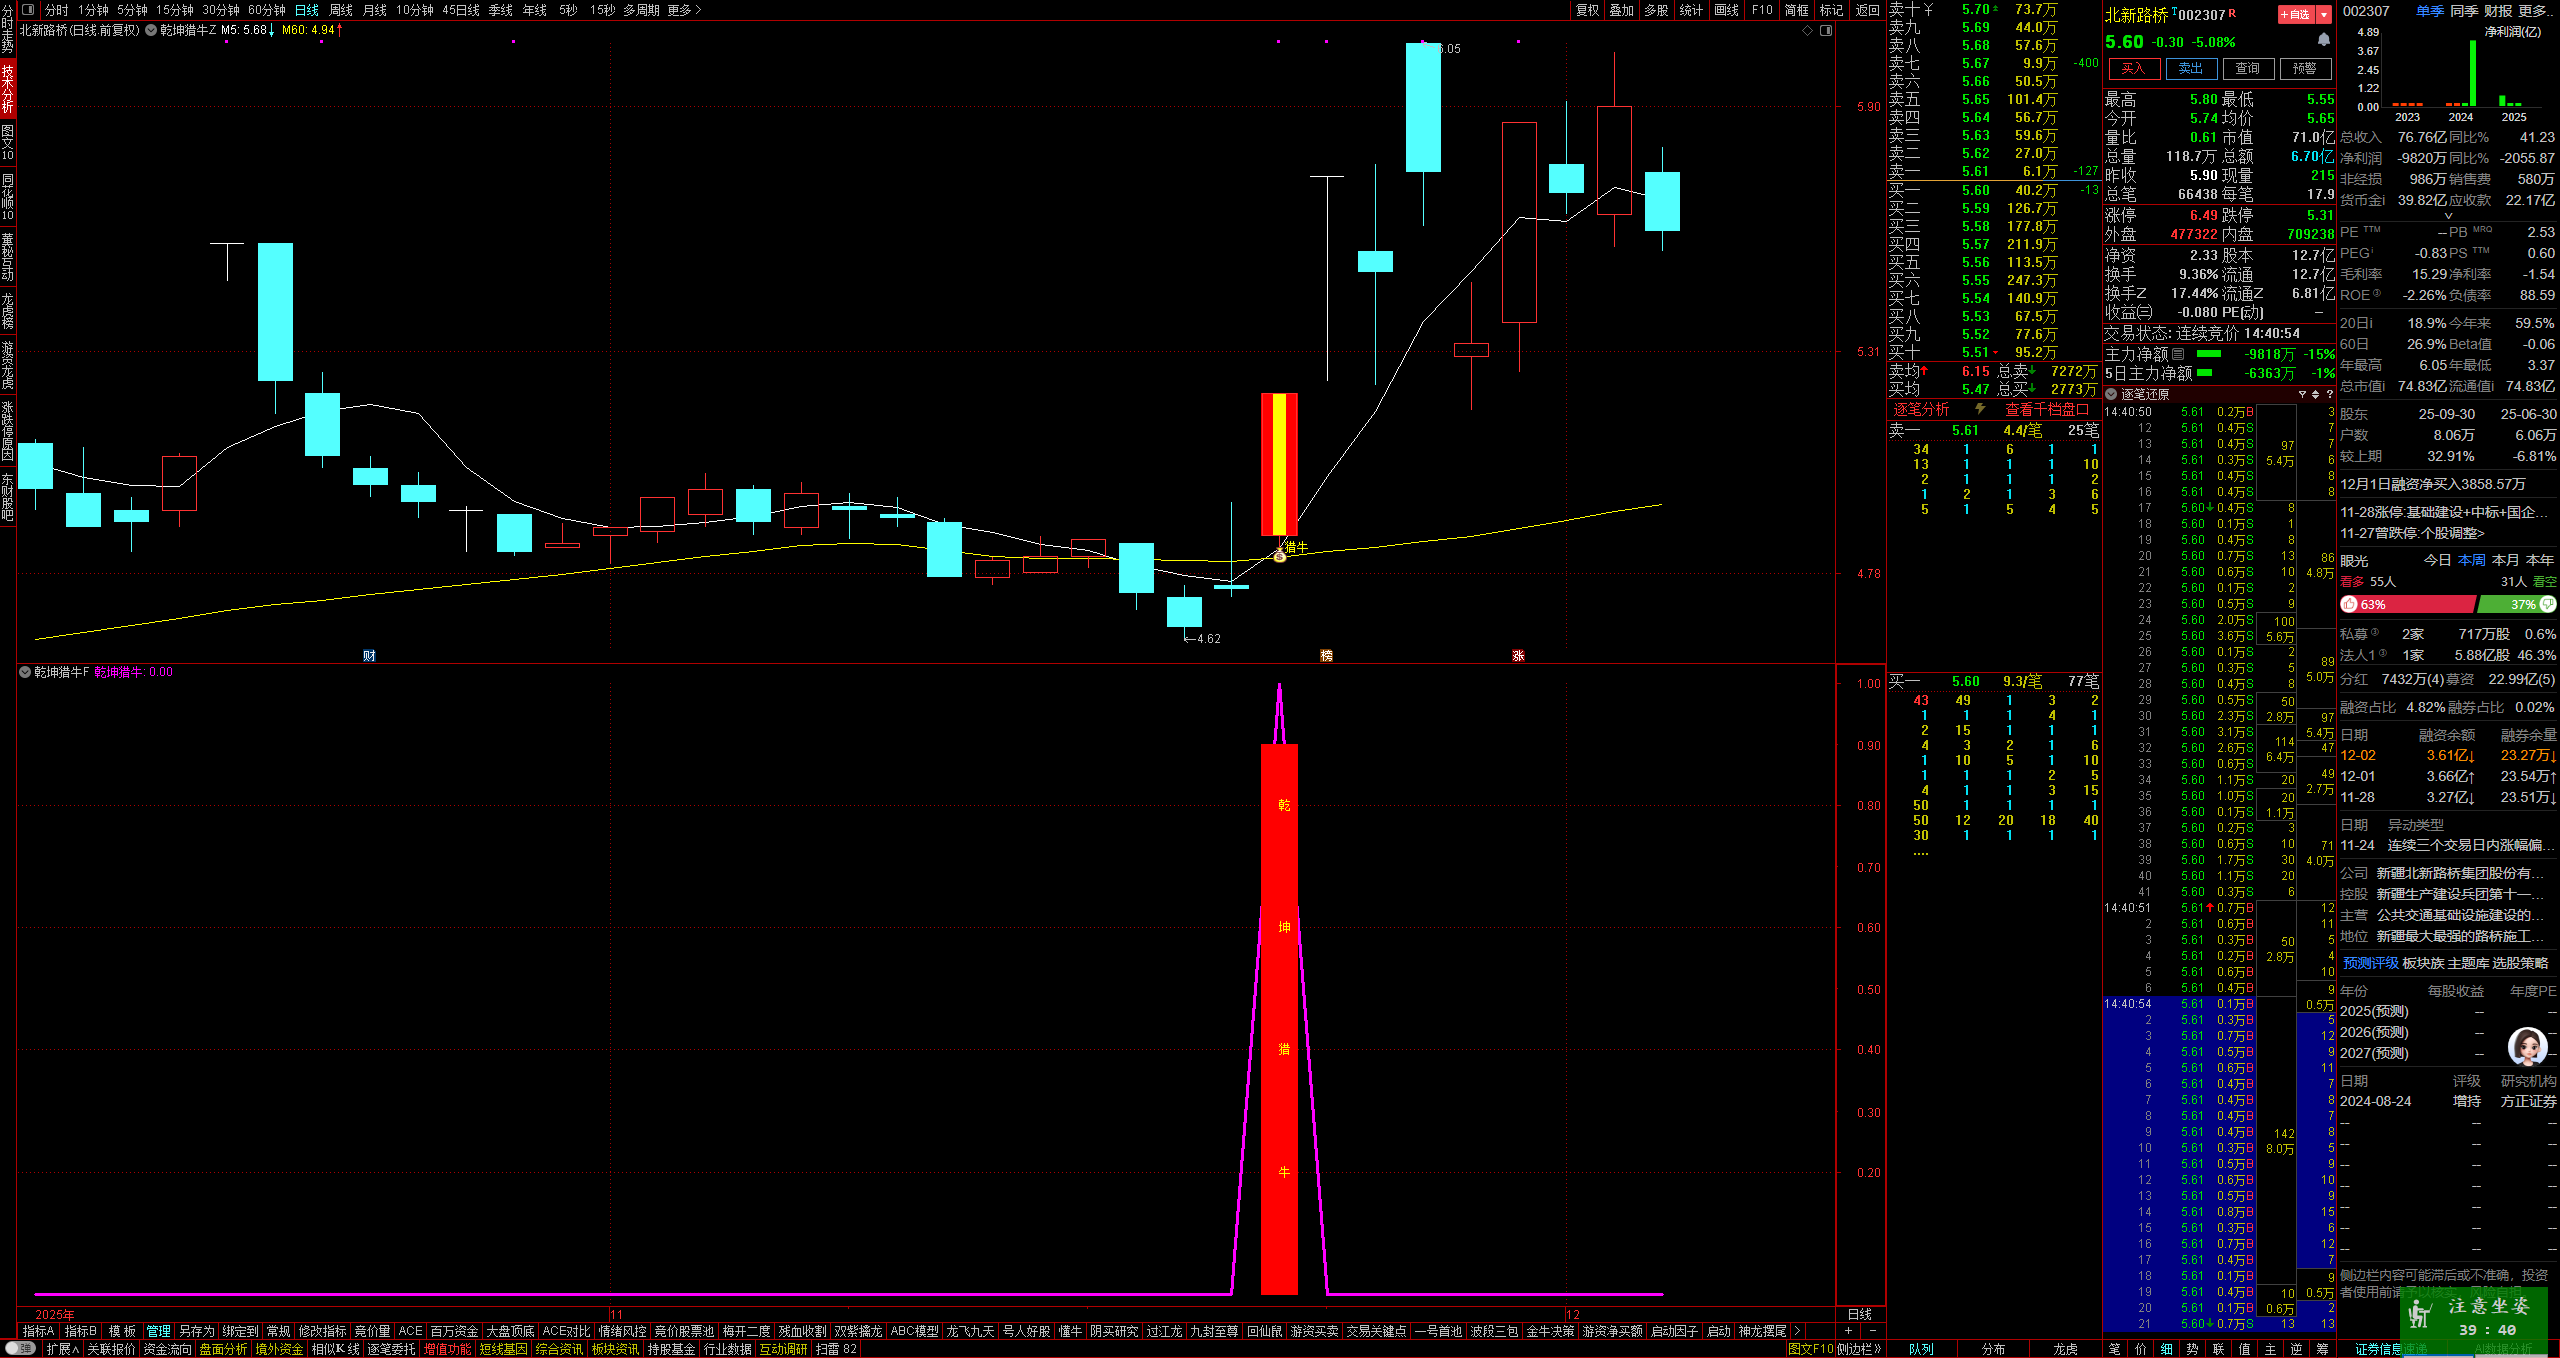2560x1358 pixels.
Task: Click the filter funnel icon in 逐笔还原 header
Action: [2302, 394]
